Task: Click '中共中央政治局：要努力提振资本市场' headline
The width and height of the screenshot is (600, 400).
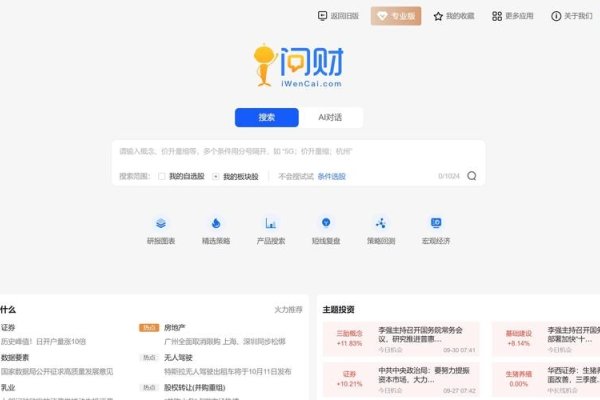Action: pos(424,375)
